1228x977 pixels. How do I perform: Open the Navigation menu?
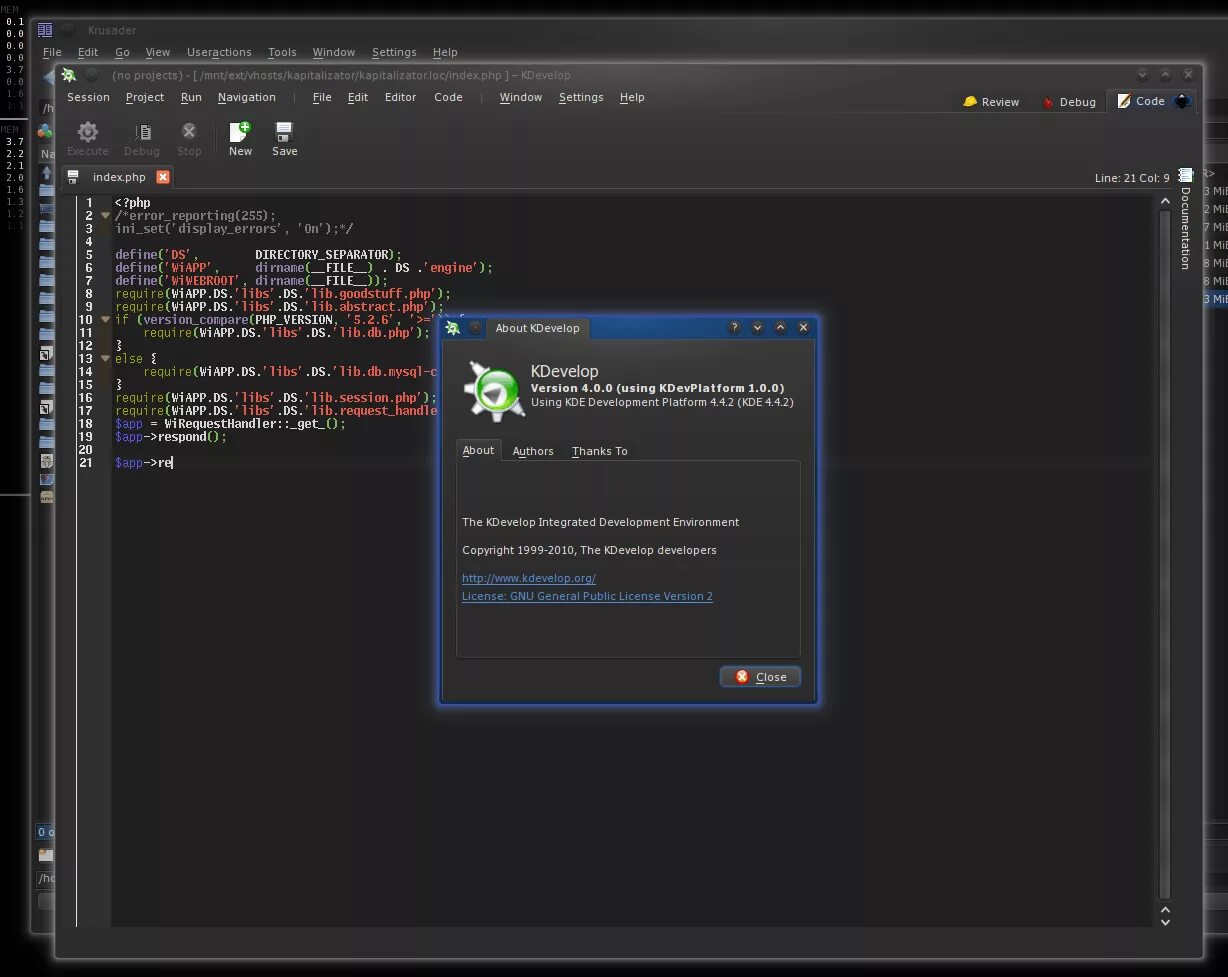(x=246, y=97)
